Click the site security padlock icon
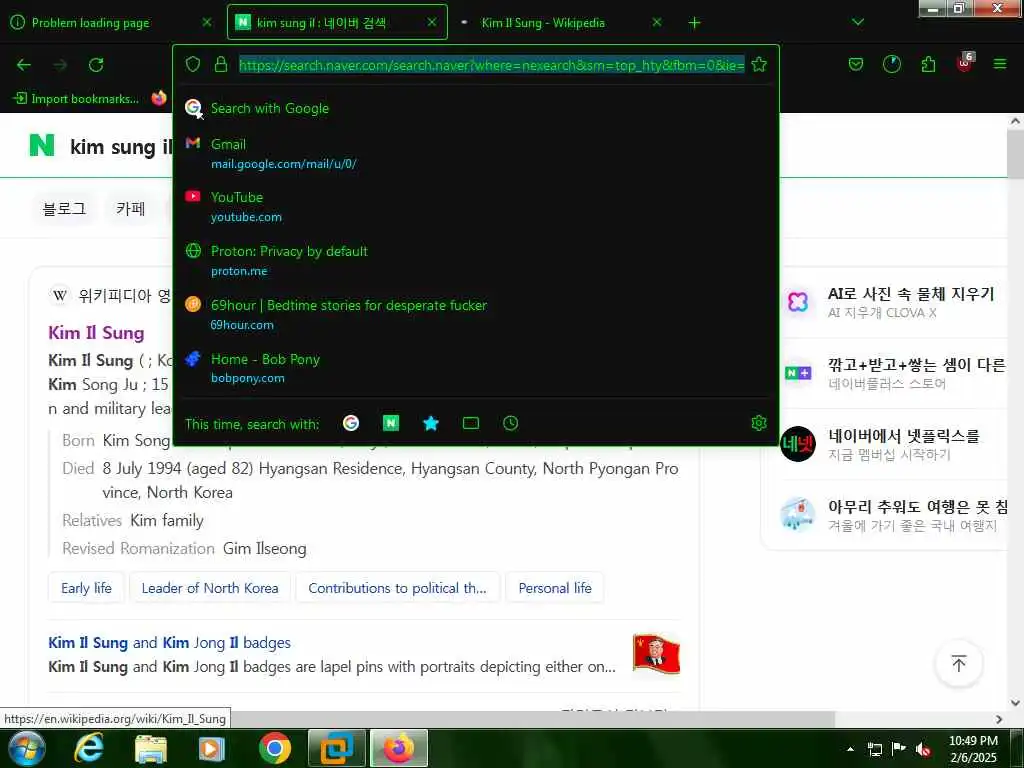 tap(221, 64)
